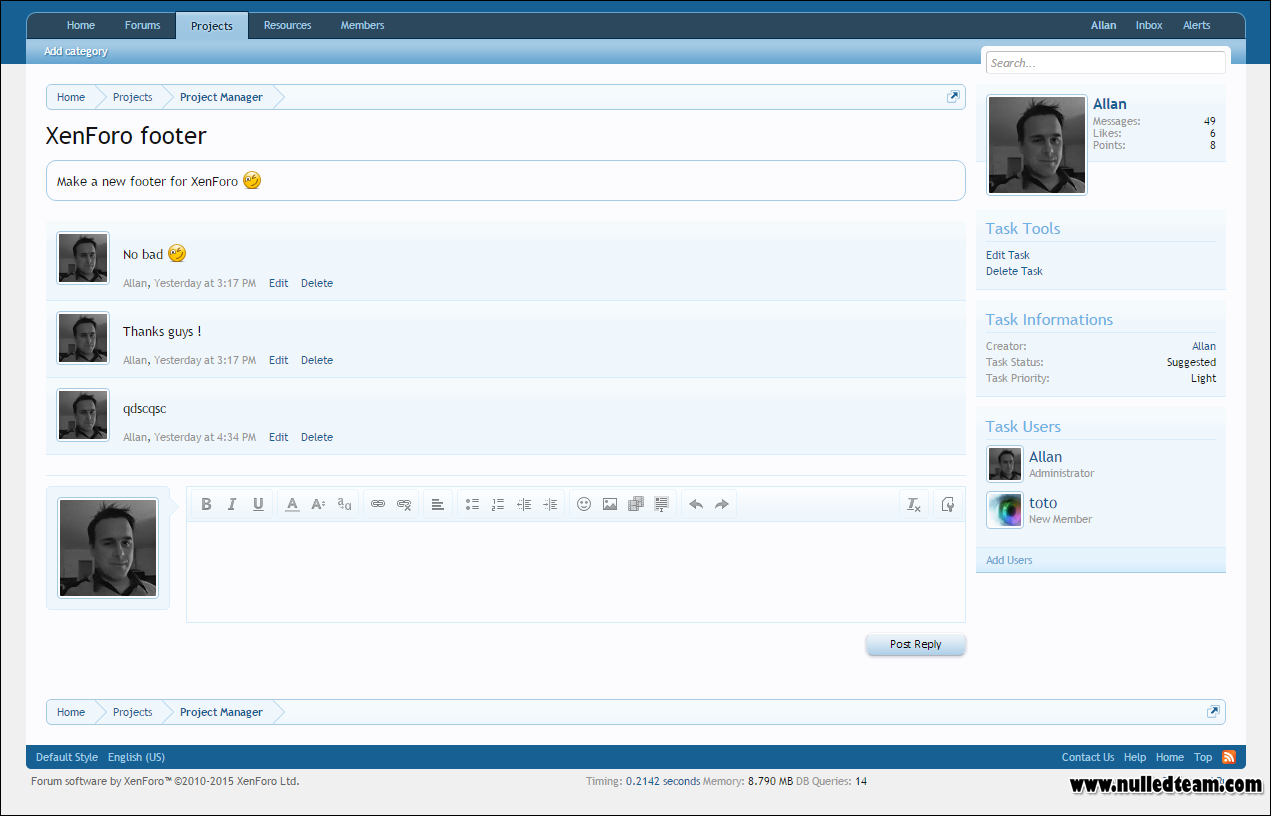
Task: Click the 'Forum software by XenForo' link
Action: (165, 781)
